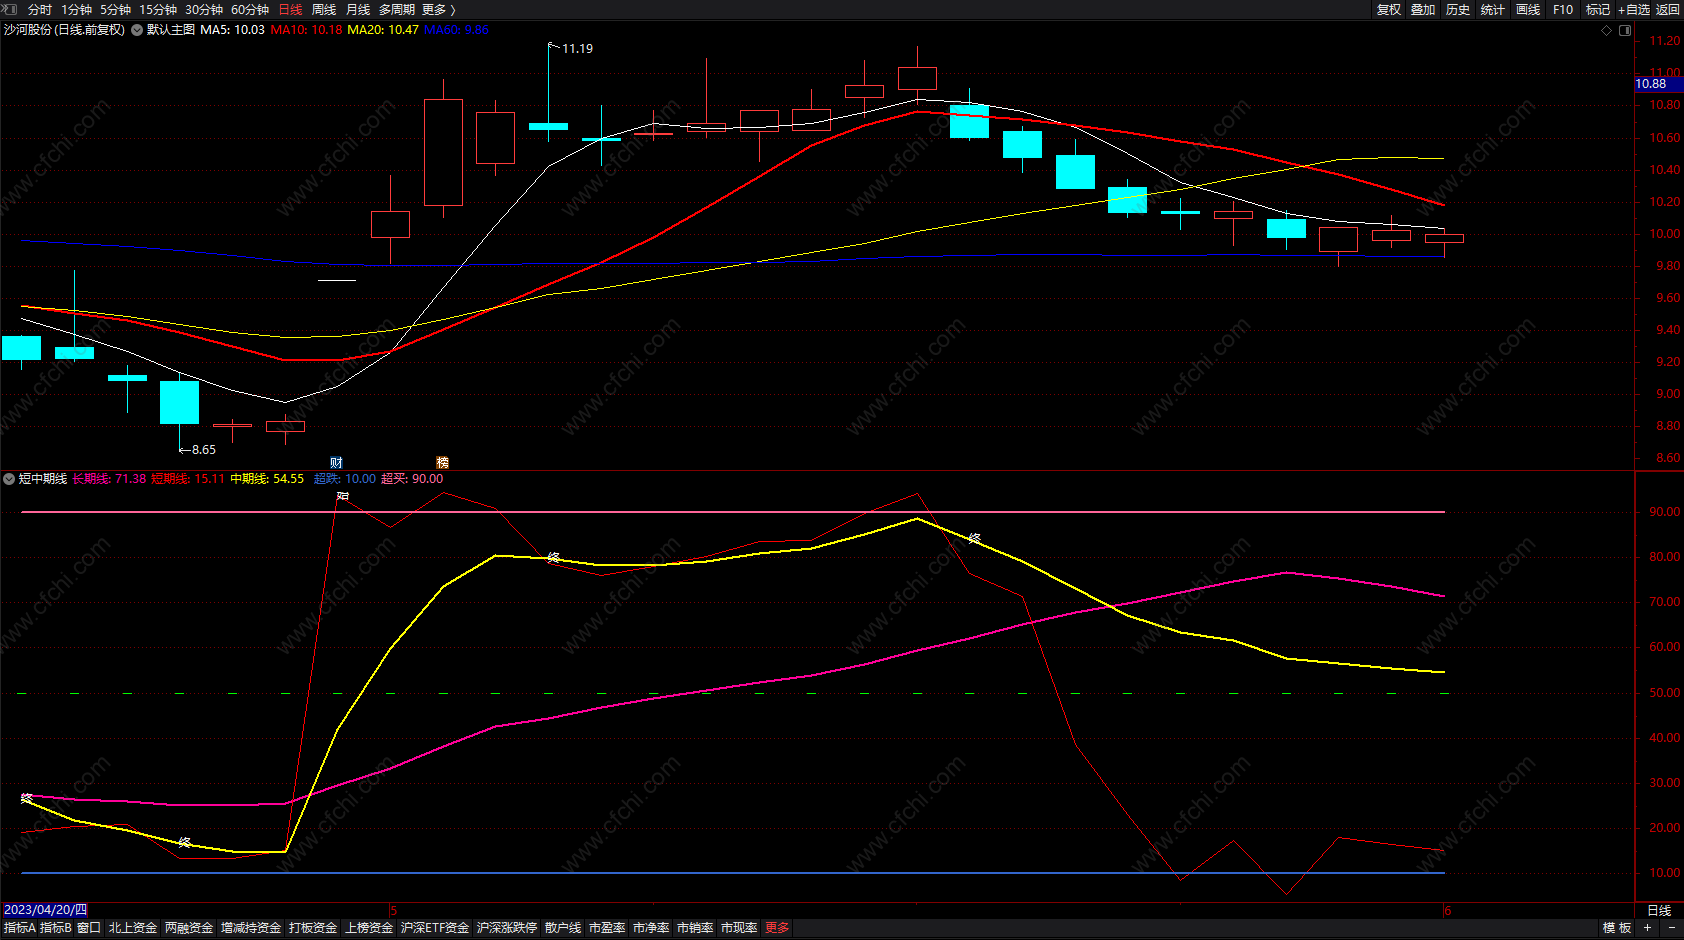Click the 超买: 90.00 label
This screenshot has height=940, width=1684.
pos(412,479)
